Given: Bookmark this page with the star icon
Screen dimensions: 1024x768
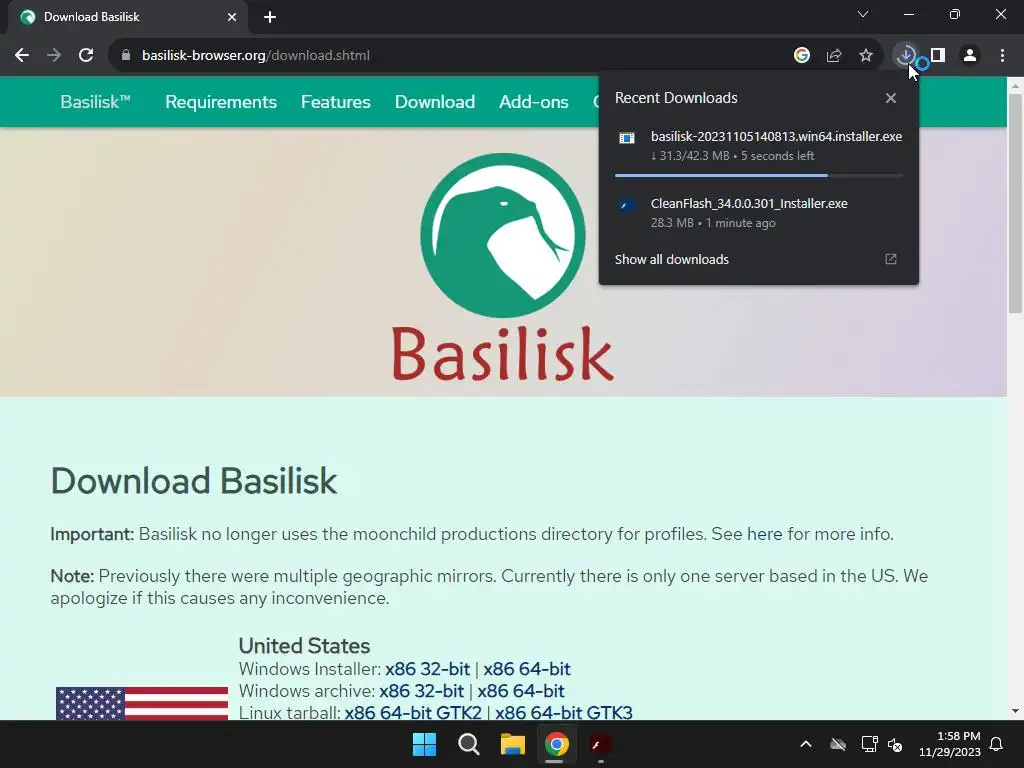Looking at the screenshot, I should click(x=866, y=56).
